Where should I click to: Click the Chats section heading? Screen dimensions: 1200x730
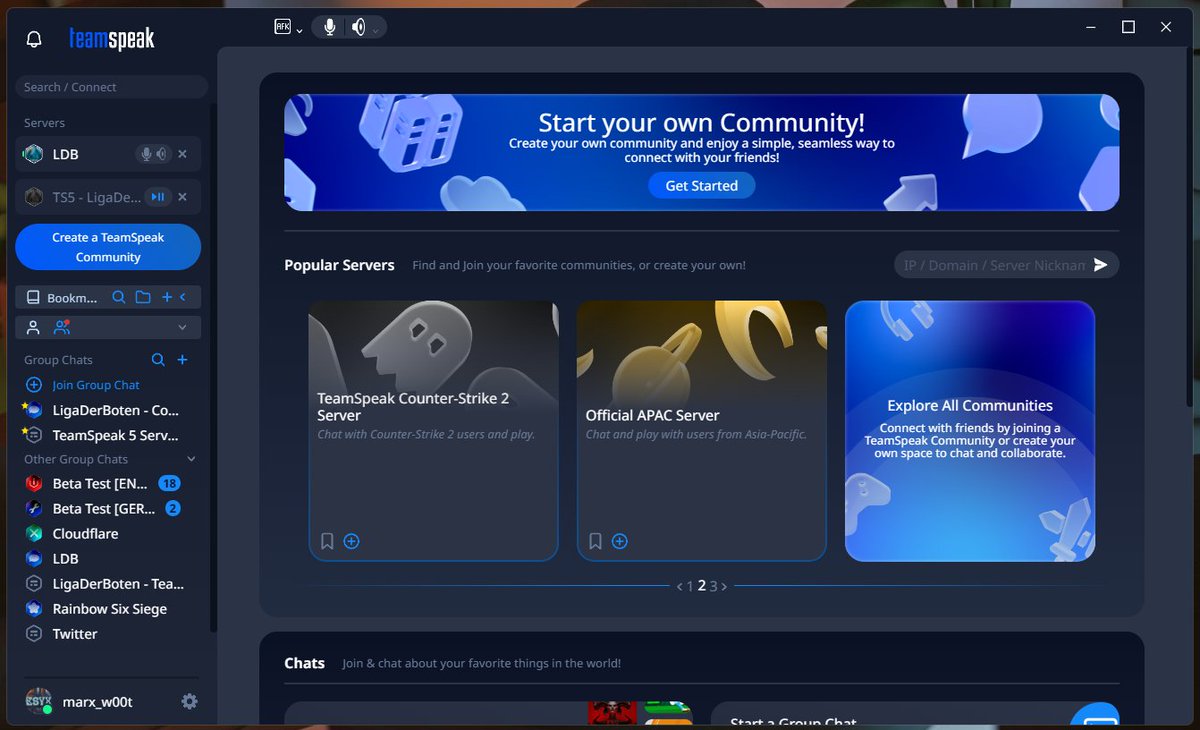[x=304, y=663]
